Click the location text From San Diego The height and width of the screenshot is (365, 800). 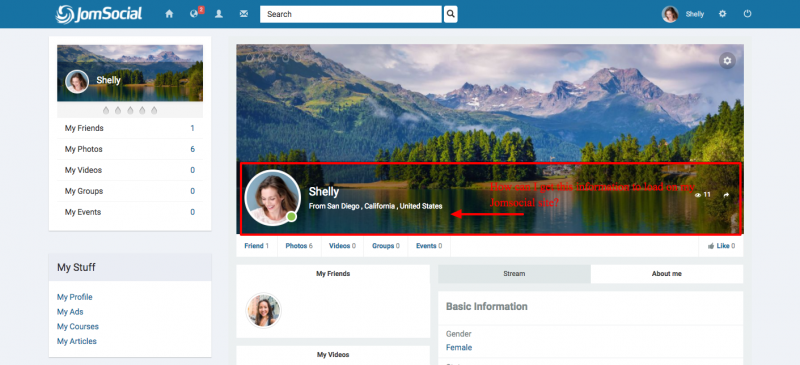coord(376,206)
